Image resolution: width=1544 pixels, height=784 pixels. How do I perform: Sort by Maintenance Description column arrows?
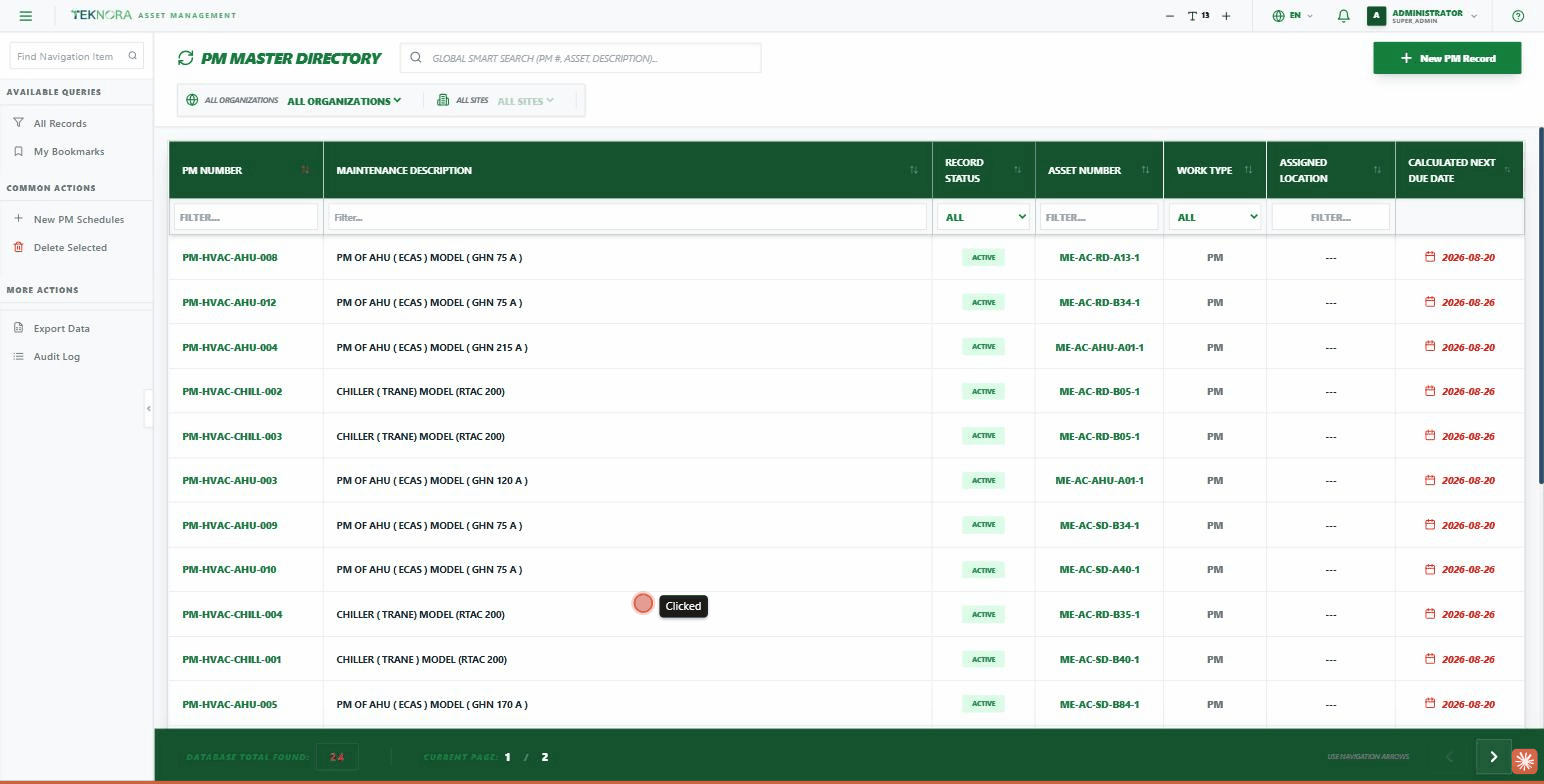tap(913, 170)
